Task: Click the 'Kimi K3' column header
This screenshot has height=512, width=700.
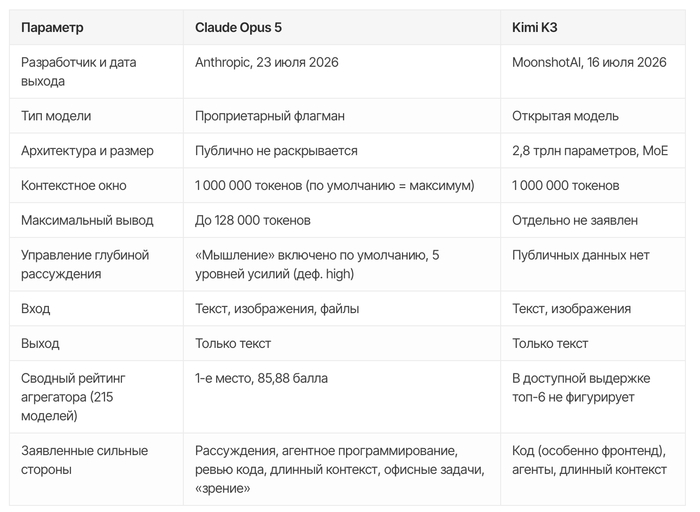Action: point(534,28)
